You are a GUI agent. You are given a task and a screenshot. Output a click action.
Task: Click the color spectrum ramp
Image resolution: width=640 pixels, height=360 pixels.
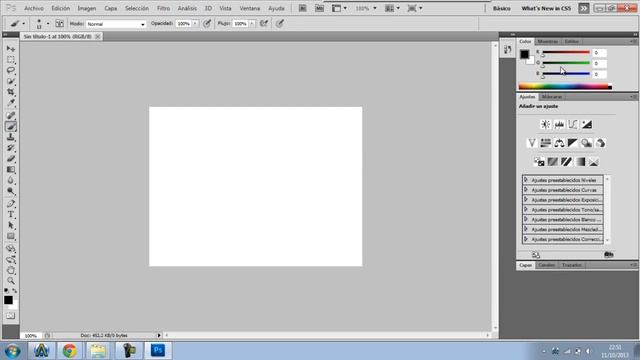point(565,86)
